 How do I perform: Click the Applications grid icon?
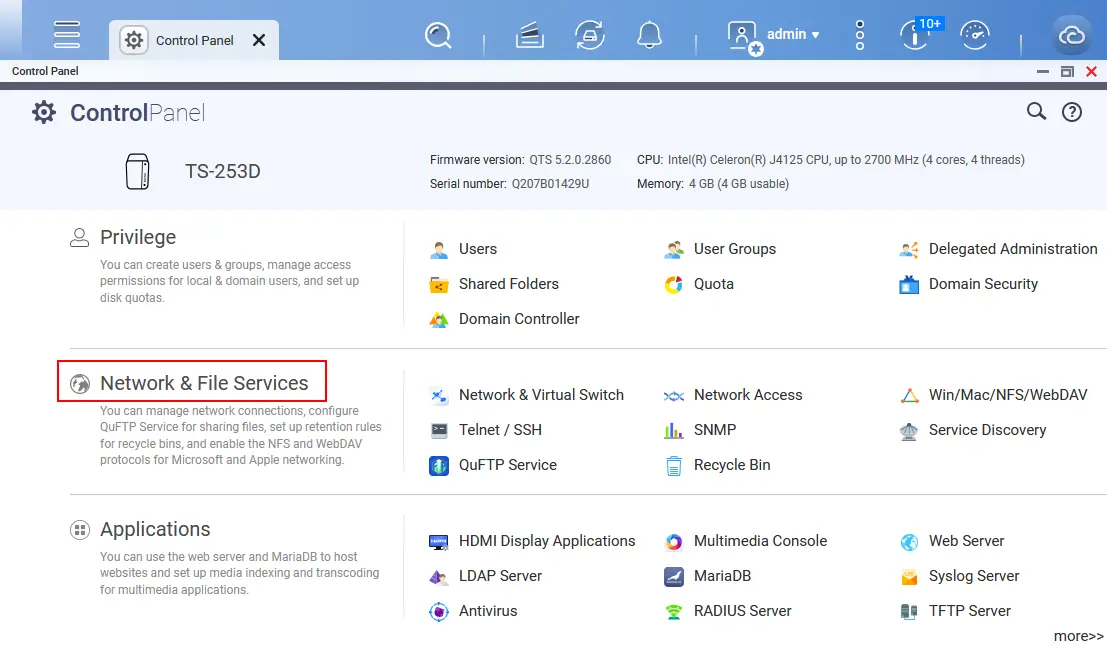click(80, 530)
